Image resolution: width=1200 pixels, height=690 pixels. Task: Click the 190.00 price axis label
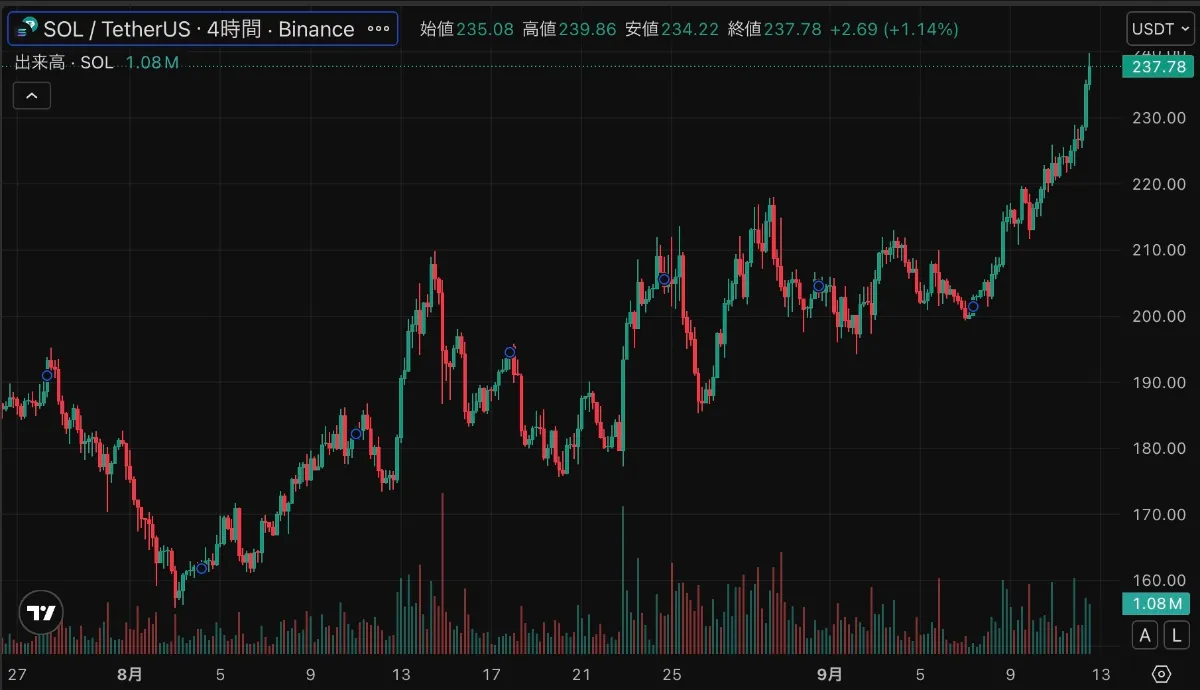click(1160, 382)
